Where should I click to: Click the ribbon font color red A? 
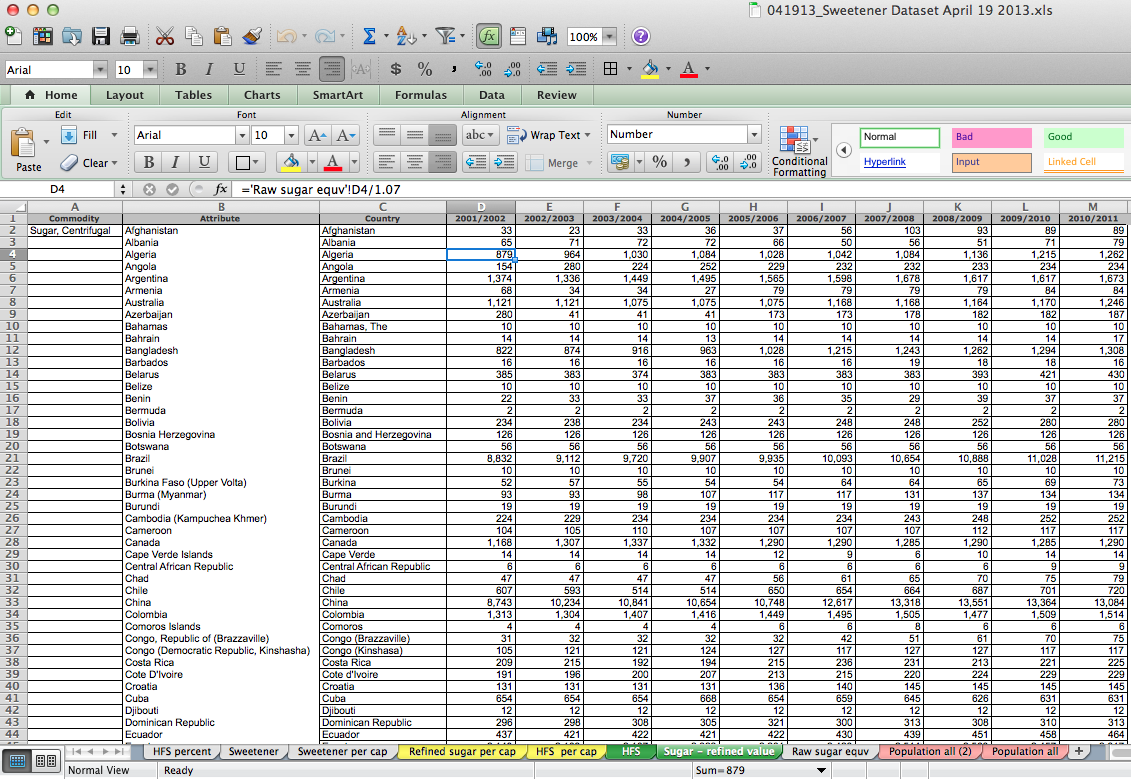click(333, 162)
